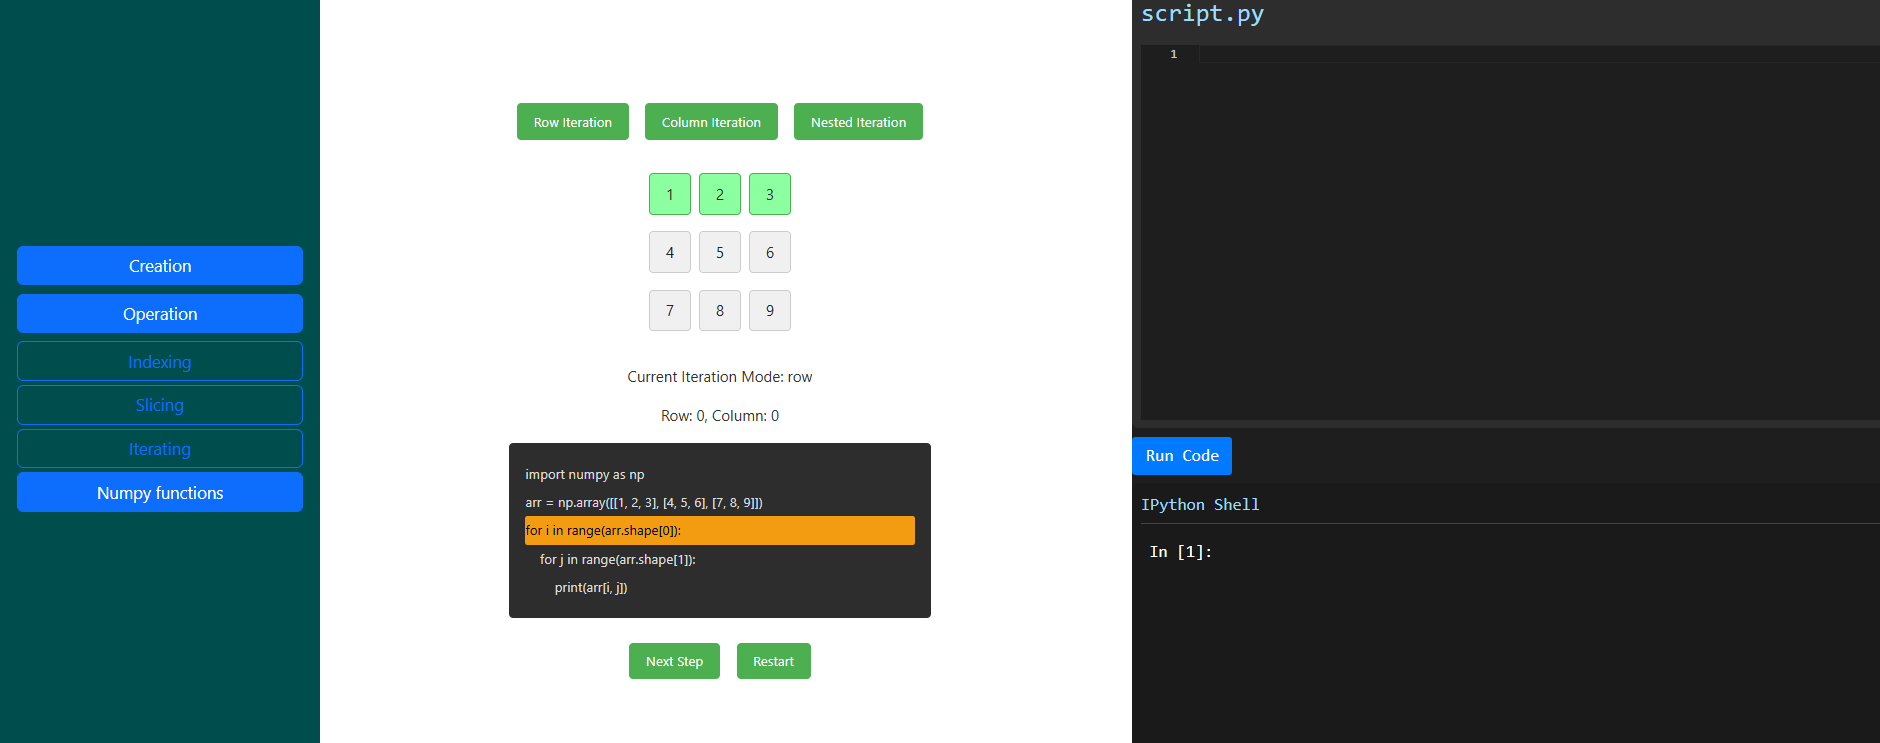
Task: Click highlighted array cell 3
Action: click(770, 194)
